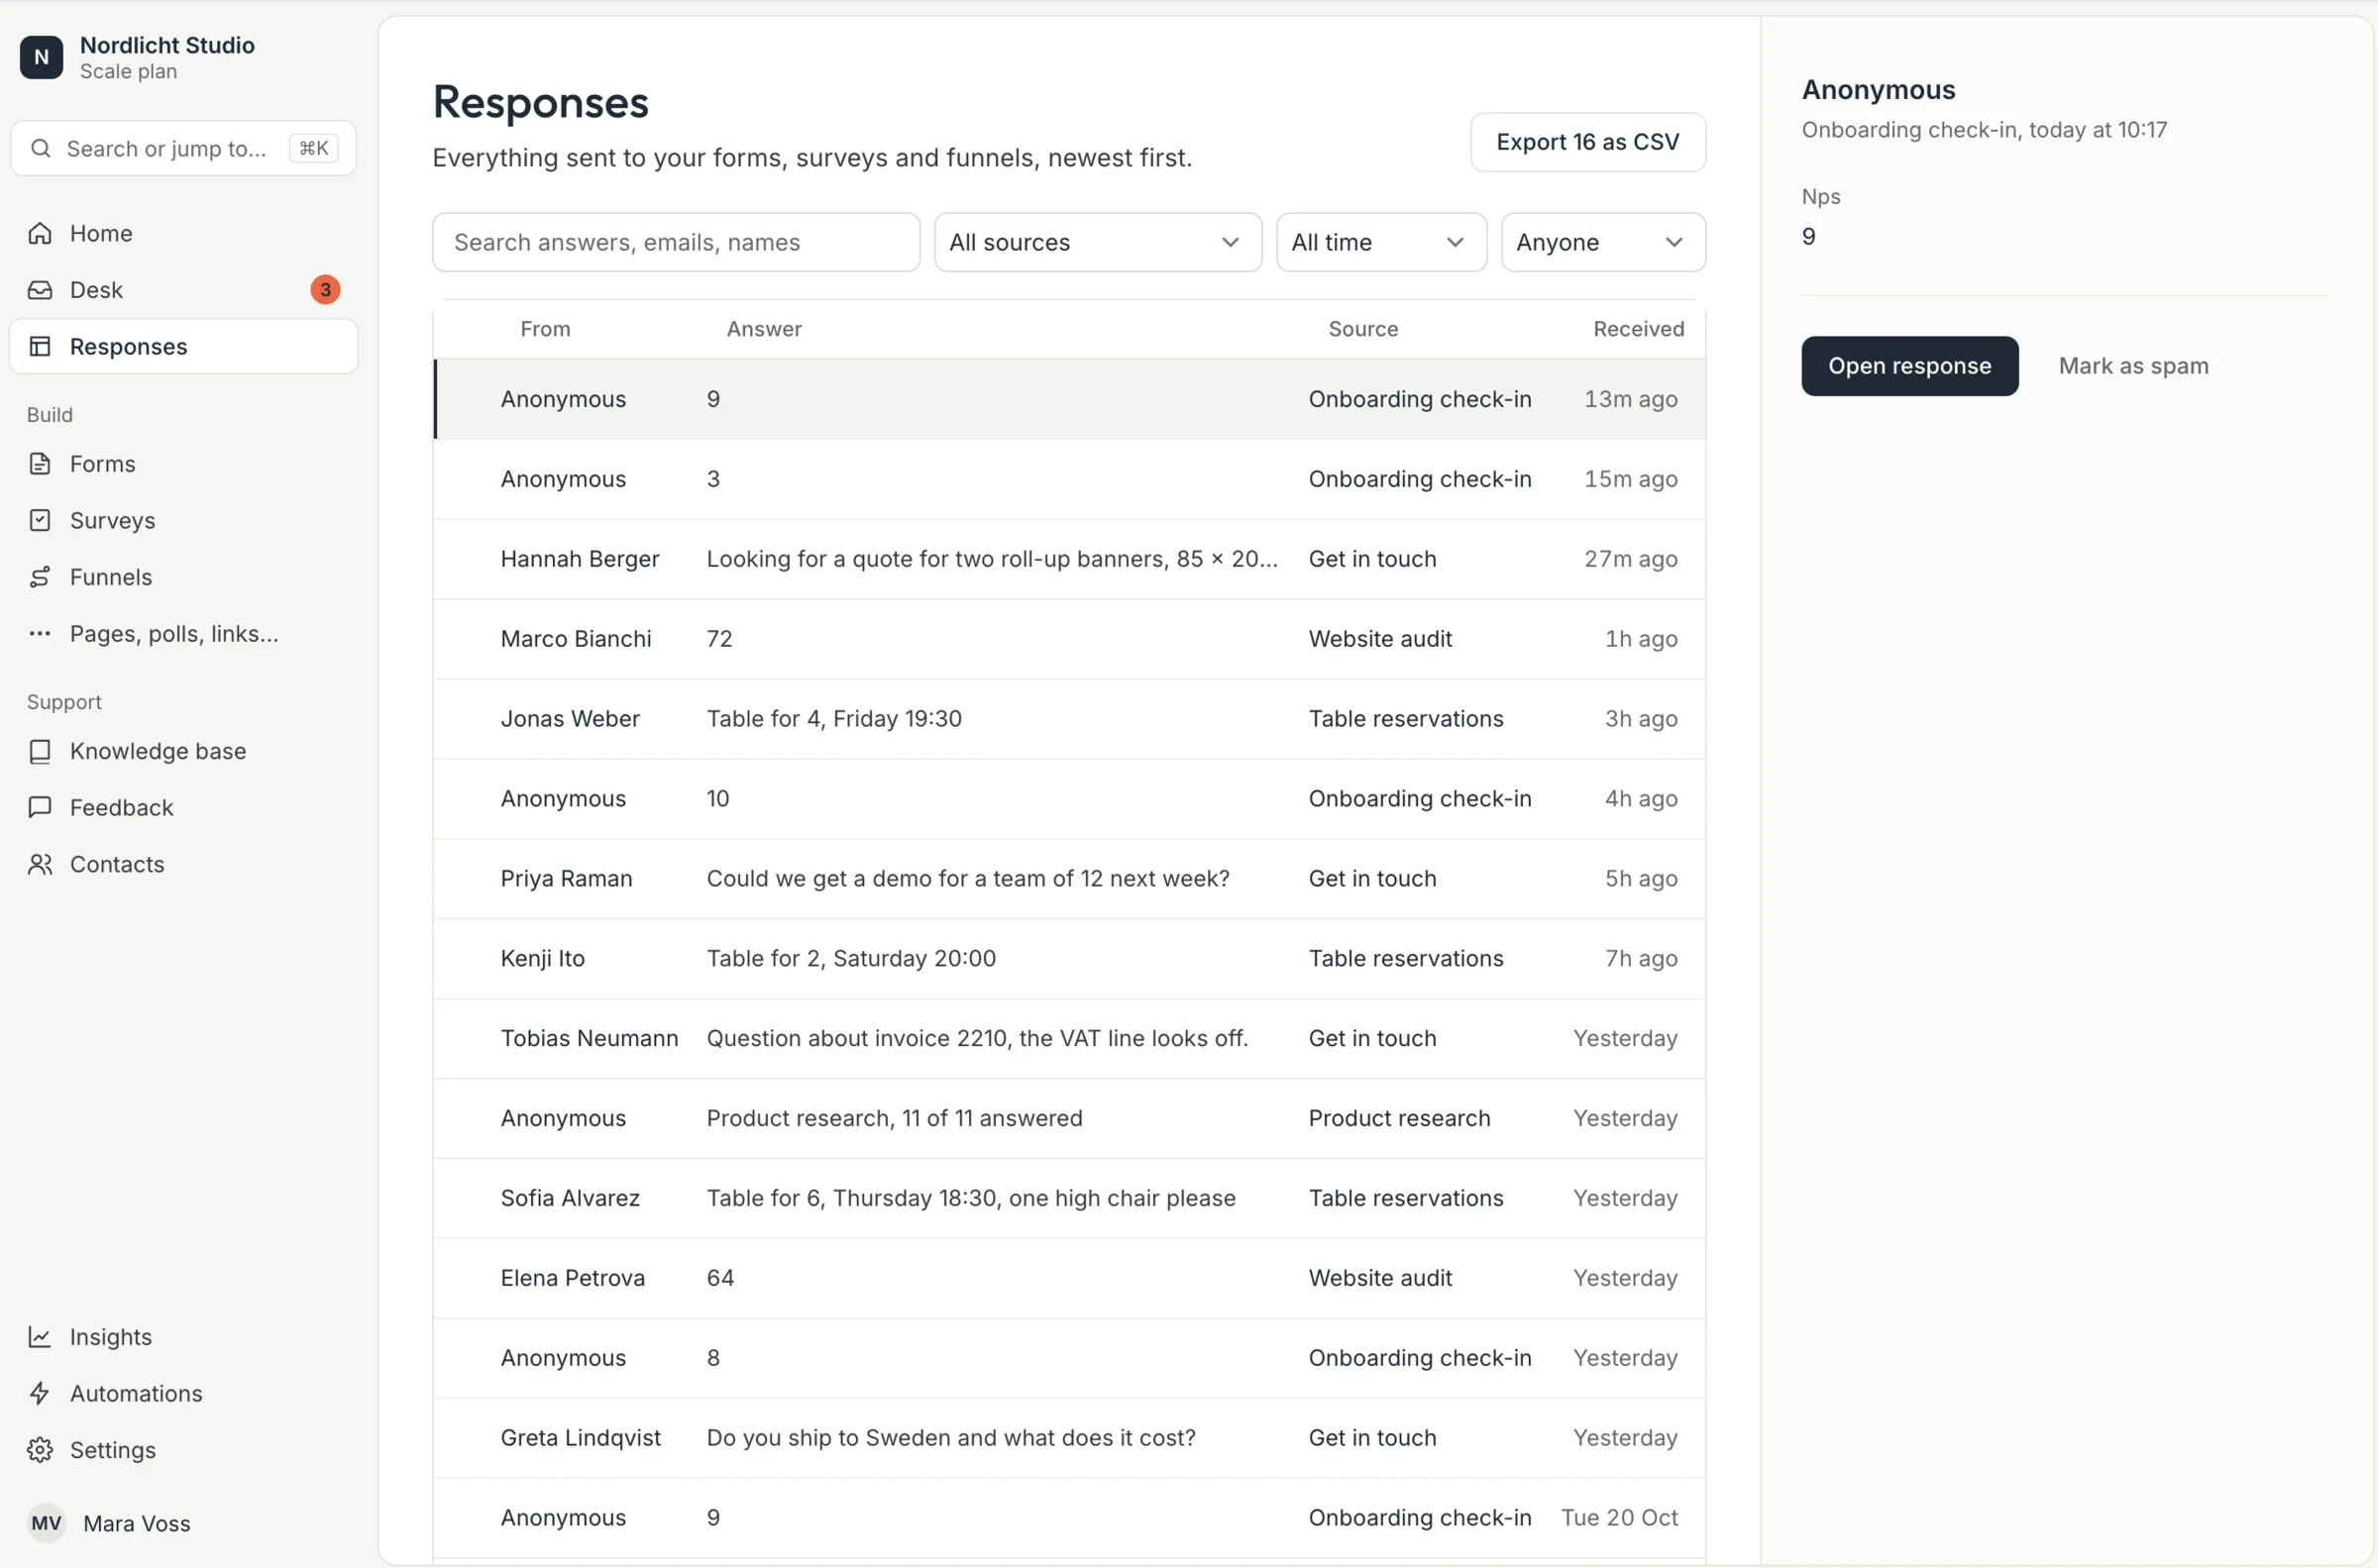
Task: Click the Contacts people icon
Action: tap(40, 864)
